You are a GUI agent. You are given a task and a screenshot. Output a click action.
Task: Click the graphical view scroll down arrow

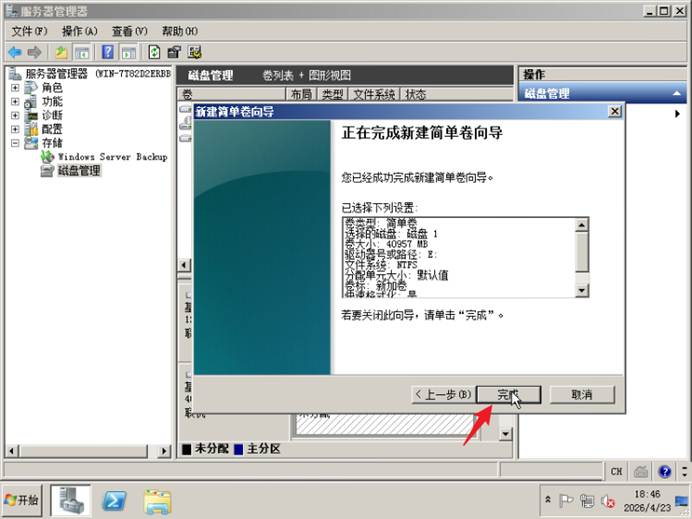[x=505, y=434]
